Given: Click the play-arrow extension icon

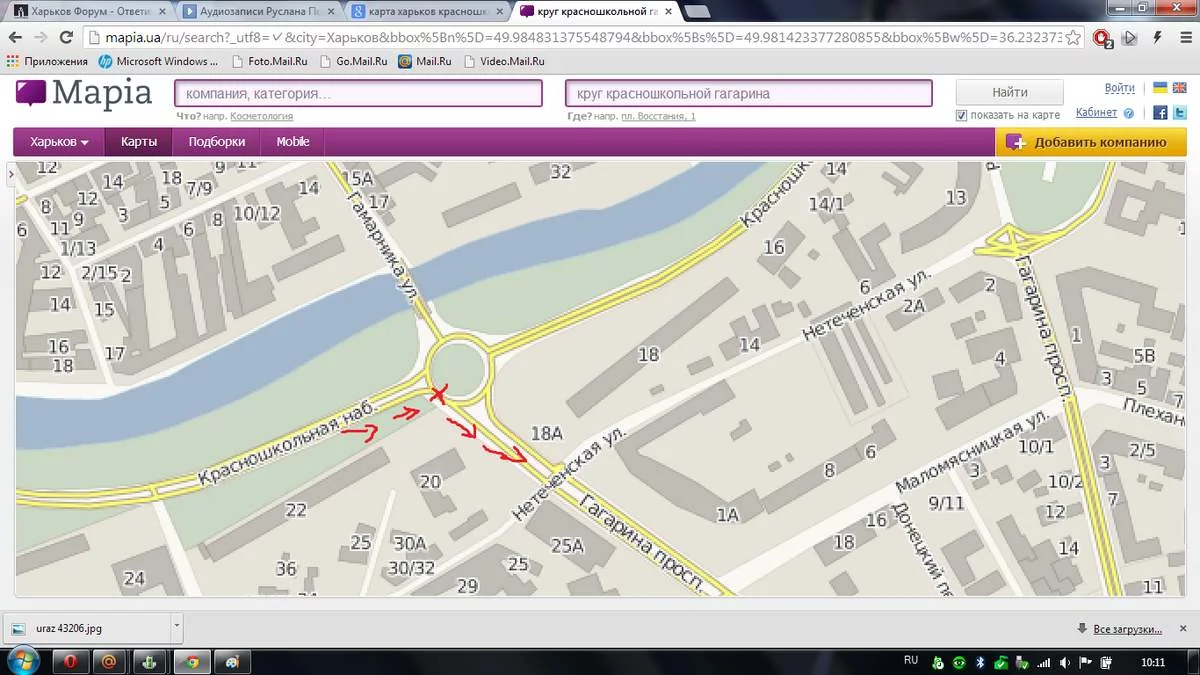Looking at the screenshot, I should click(x=1130, y=38).
